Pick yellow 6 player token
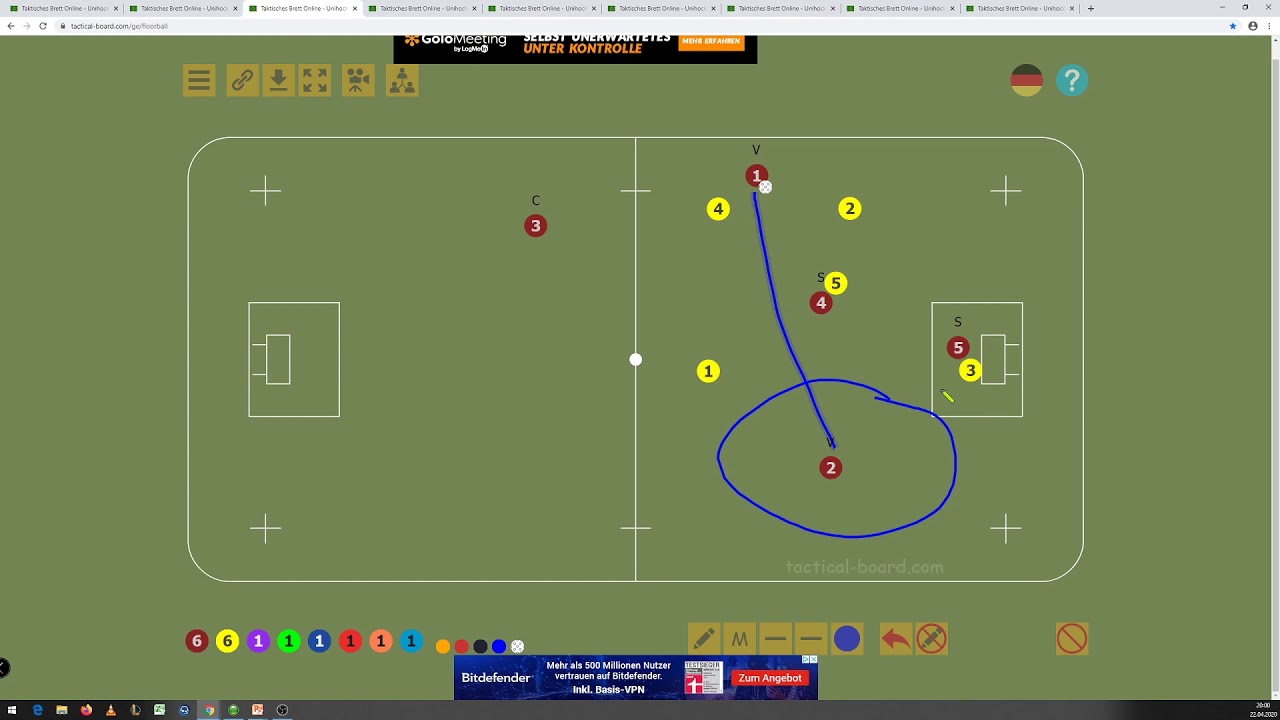 tap(228, 642)
